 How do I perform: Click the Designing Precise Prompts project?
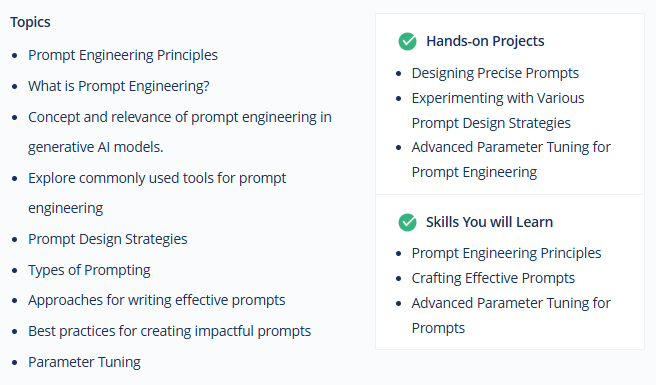[x=495, y=73]
